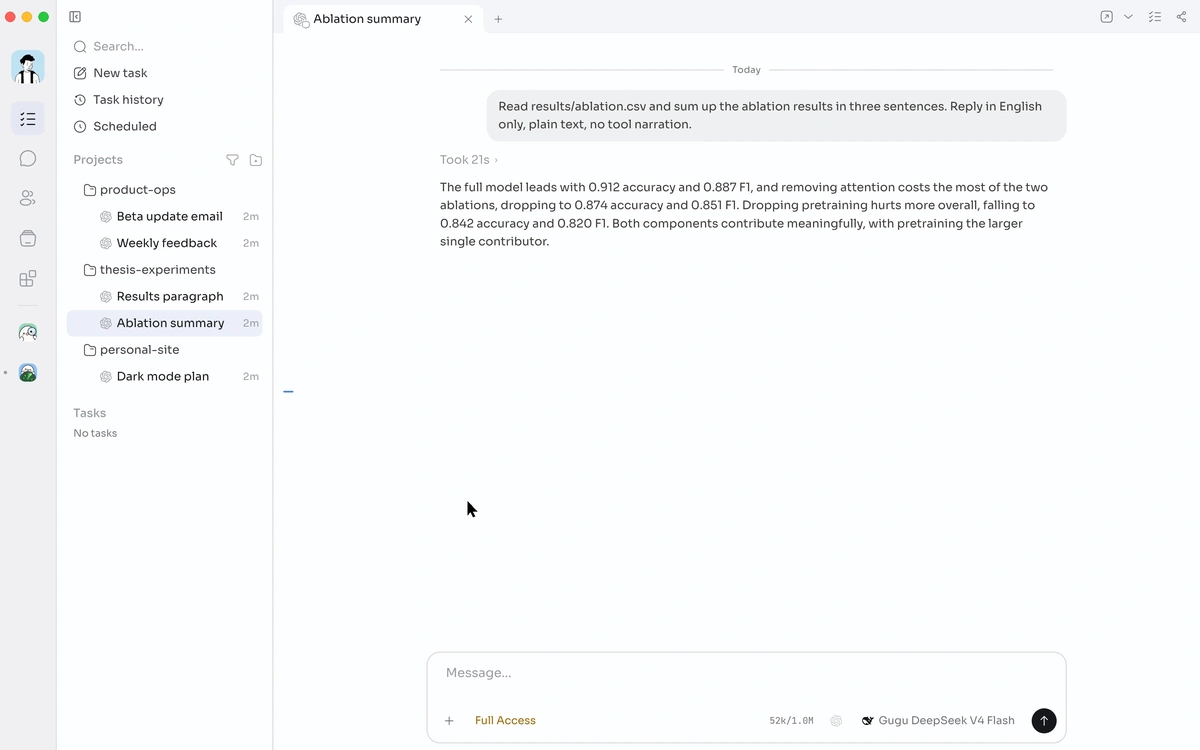
Task: Click the filter funnel icon beside Projects
Action: coord(232,160)
